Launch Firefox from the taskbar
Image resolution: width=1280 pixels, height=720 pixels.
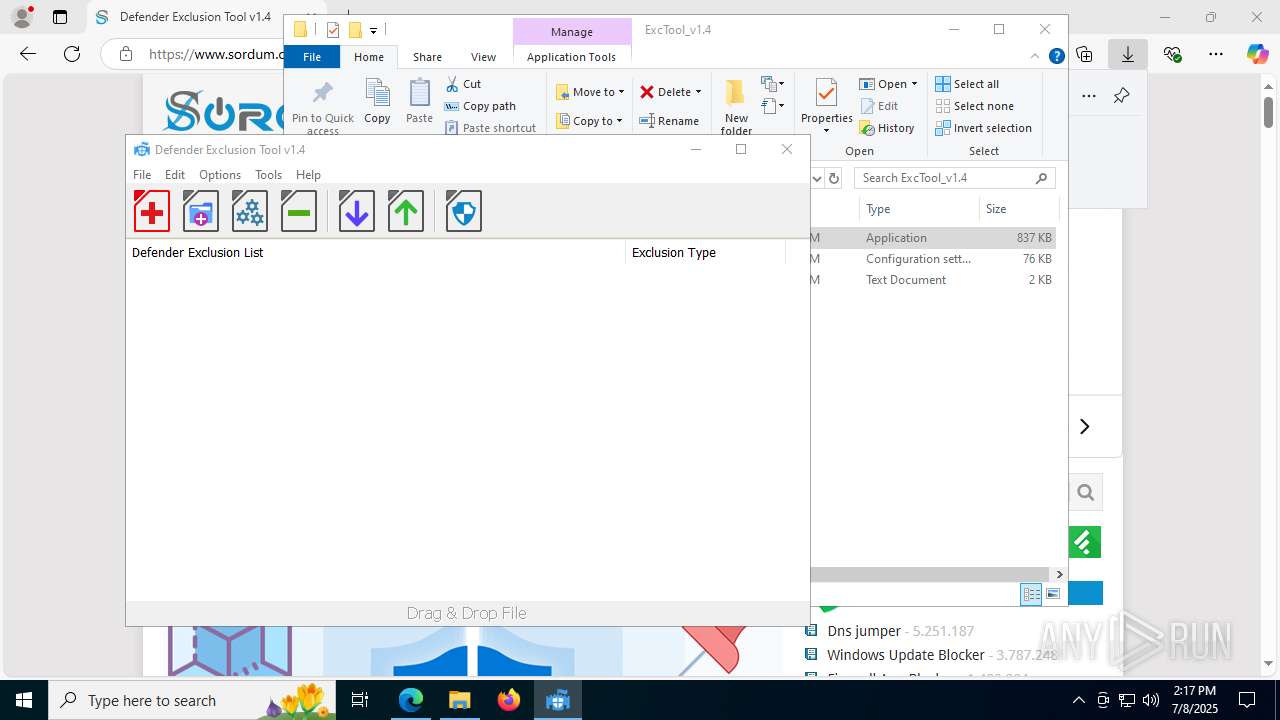tap(509, 700)
